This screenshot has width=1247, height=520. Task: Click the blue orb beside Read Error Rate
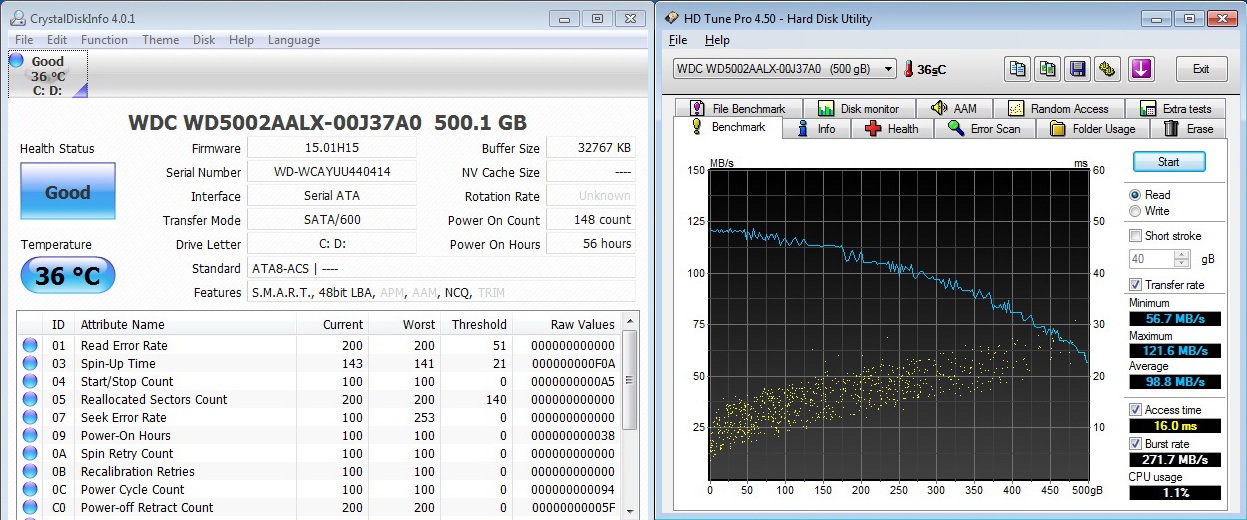point(30,346)
